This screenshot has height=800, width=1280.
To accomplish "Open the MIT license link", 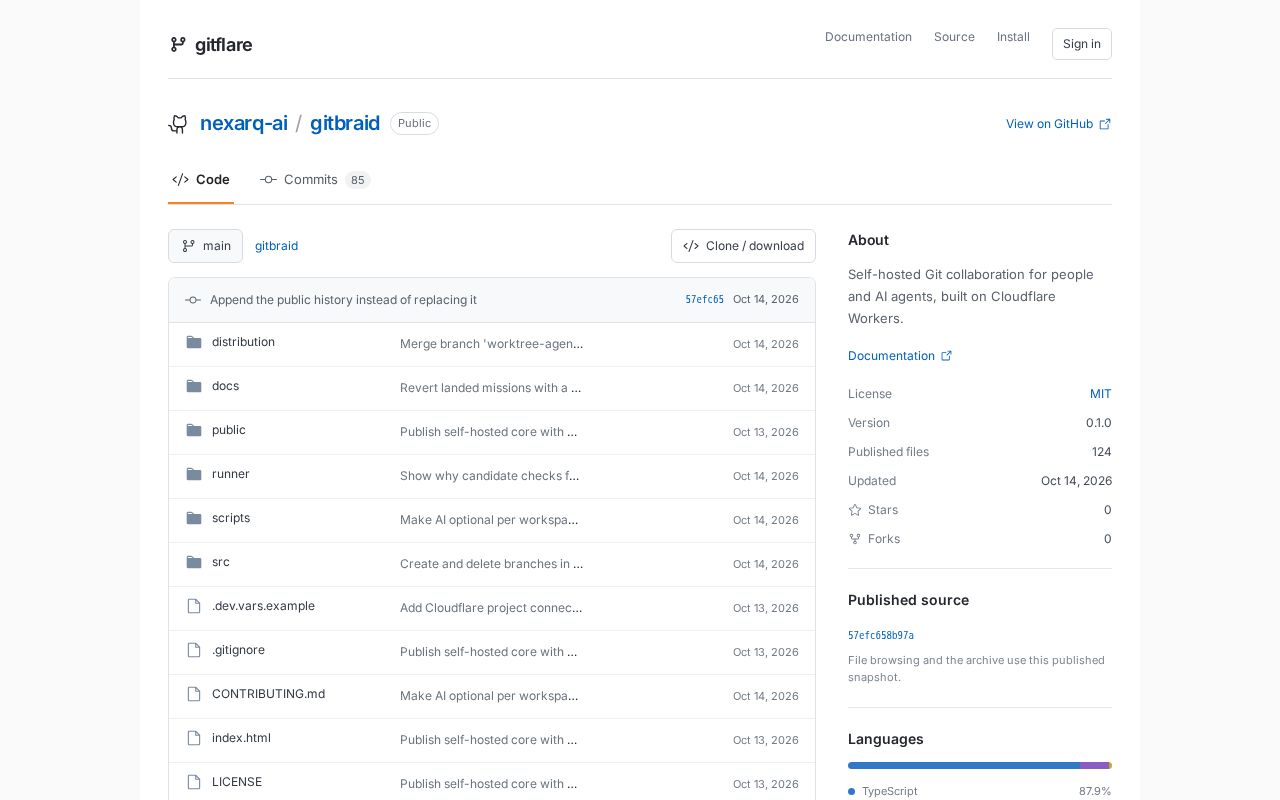I will point(1100,394).
